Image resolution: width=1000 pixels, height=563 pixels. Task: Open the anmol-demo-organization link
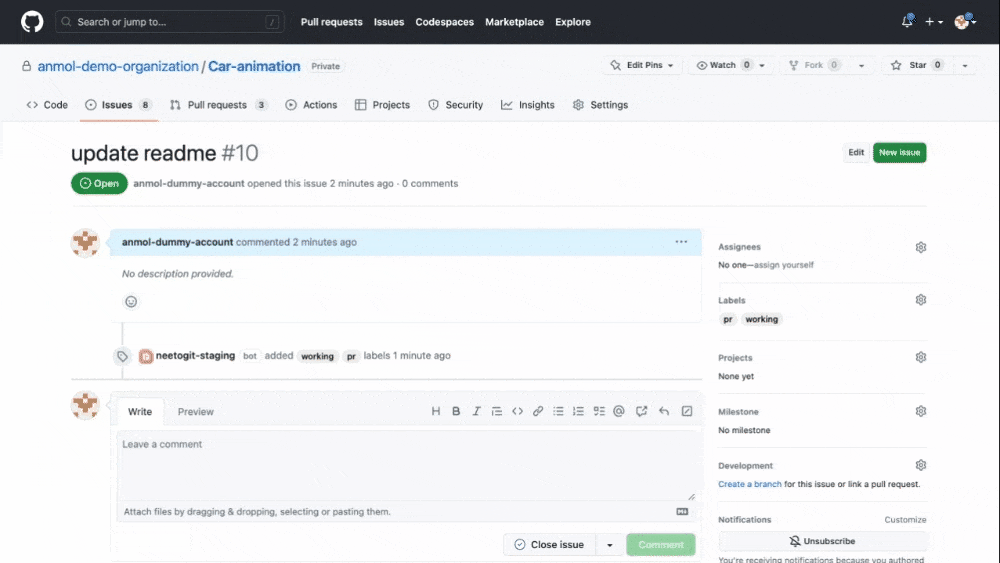[x=118, y=66]
